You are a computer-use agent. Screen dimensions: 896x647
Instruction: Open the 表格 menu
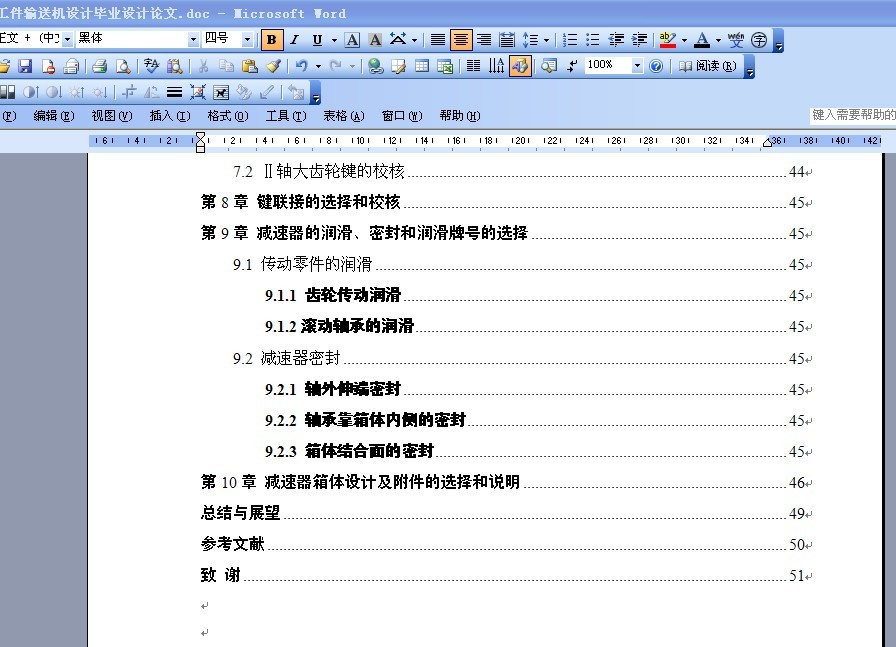[x=343, y=116]
